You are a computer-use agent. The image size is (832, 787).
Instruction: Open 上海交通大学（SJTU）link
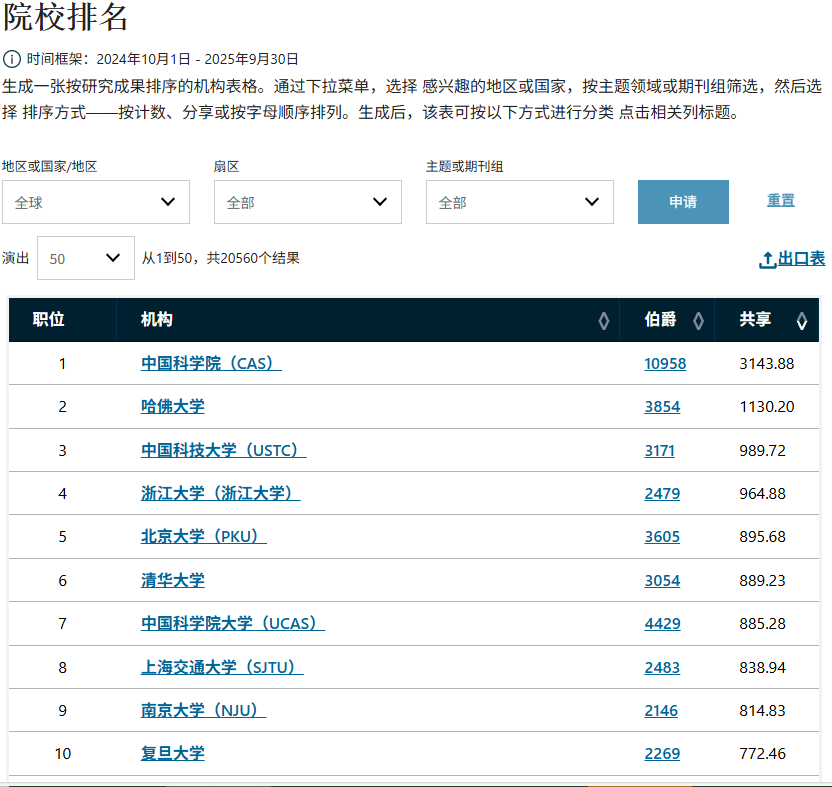[222, 667]
